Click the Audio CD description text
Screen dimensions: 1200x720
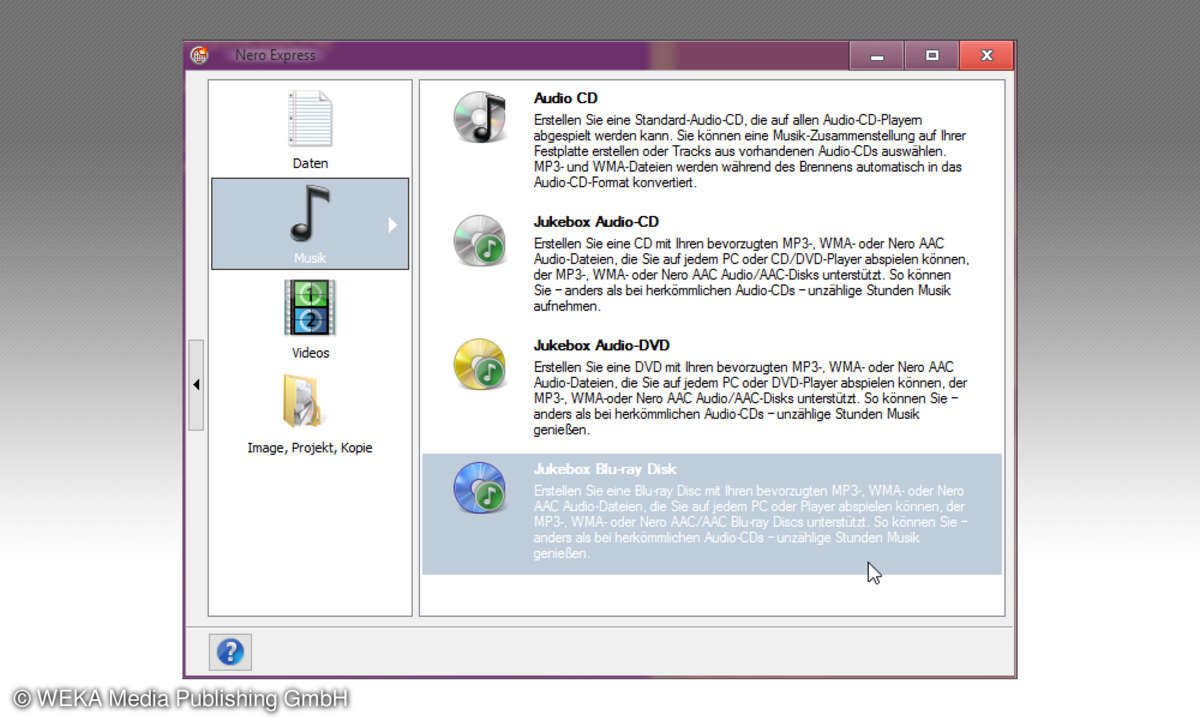point(751,151)
